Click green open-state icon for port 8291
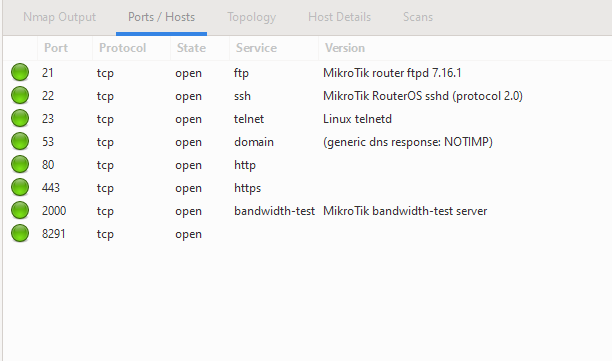The height and width of the screenshot is (361, 612). [x=20, y=234]
